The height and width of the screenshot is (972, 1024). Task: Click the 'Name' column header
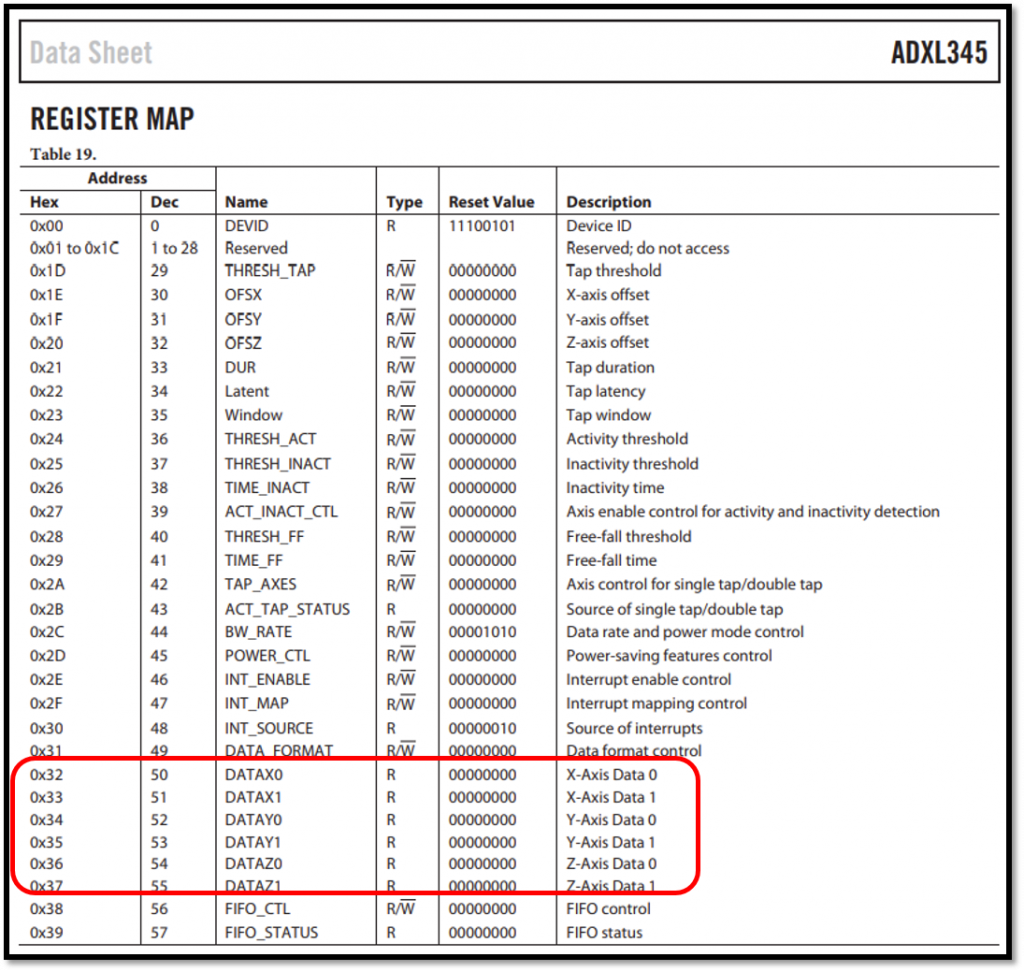246,202
